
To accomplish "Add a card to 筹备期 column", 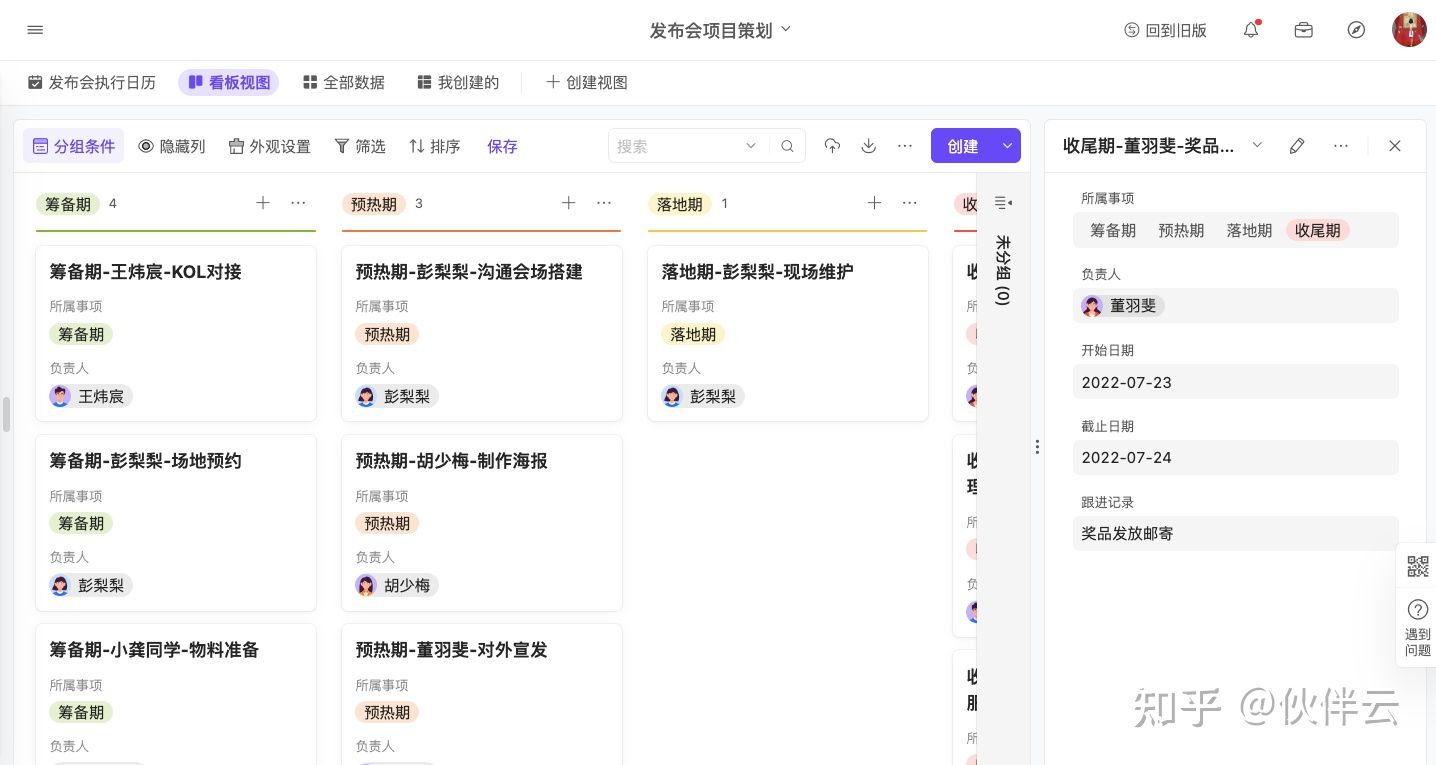I will pyautogui.click(x=263, y=203).
